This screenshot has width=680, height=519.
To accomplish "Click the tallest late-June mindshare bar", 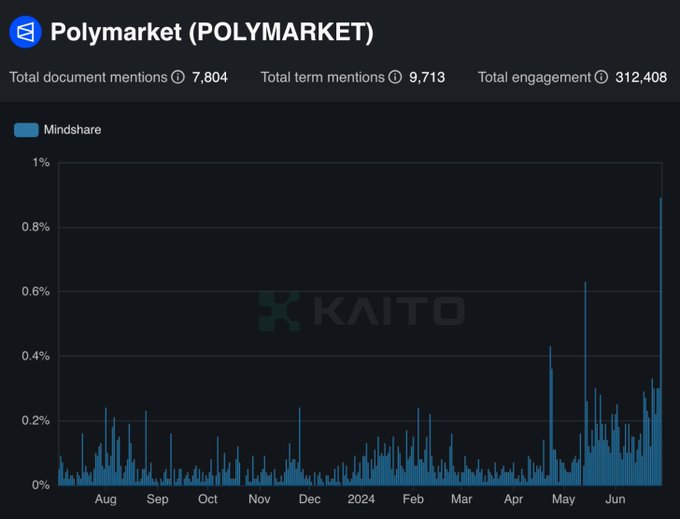I will click(x=661, y=341).
